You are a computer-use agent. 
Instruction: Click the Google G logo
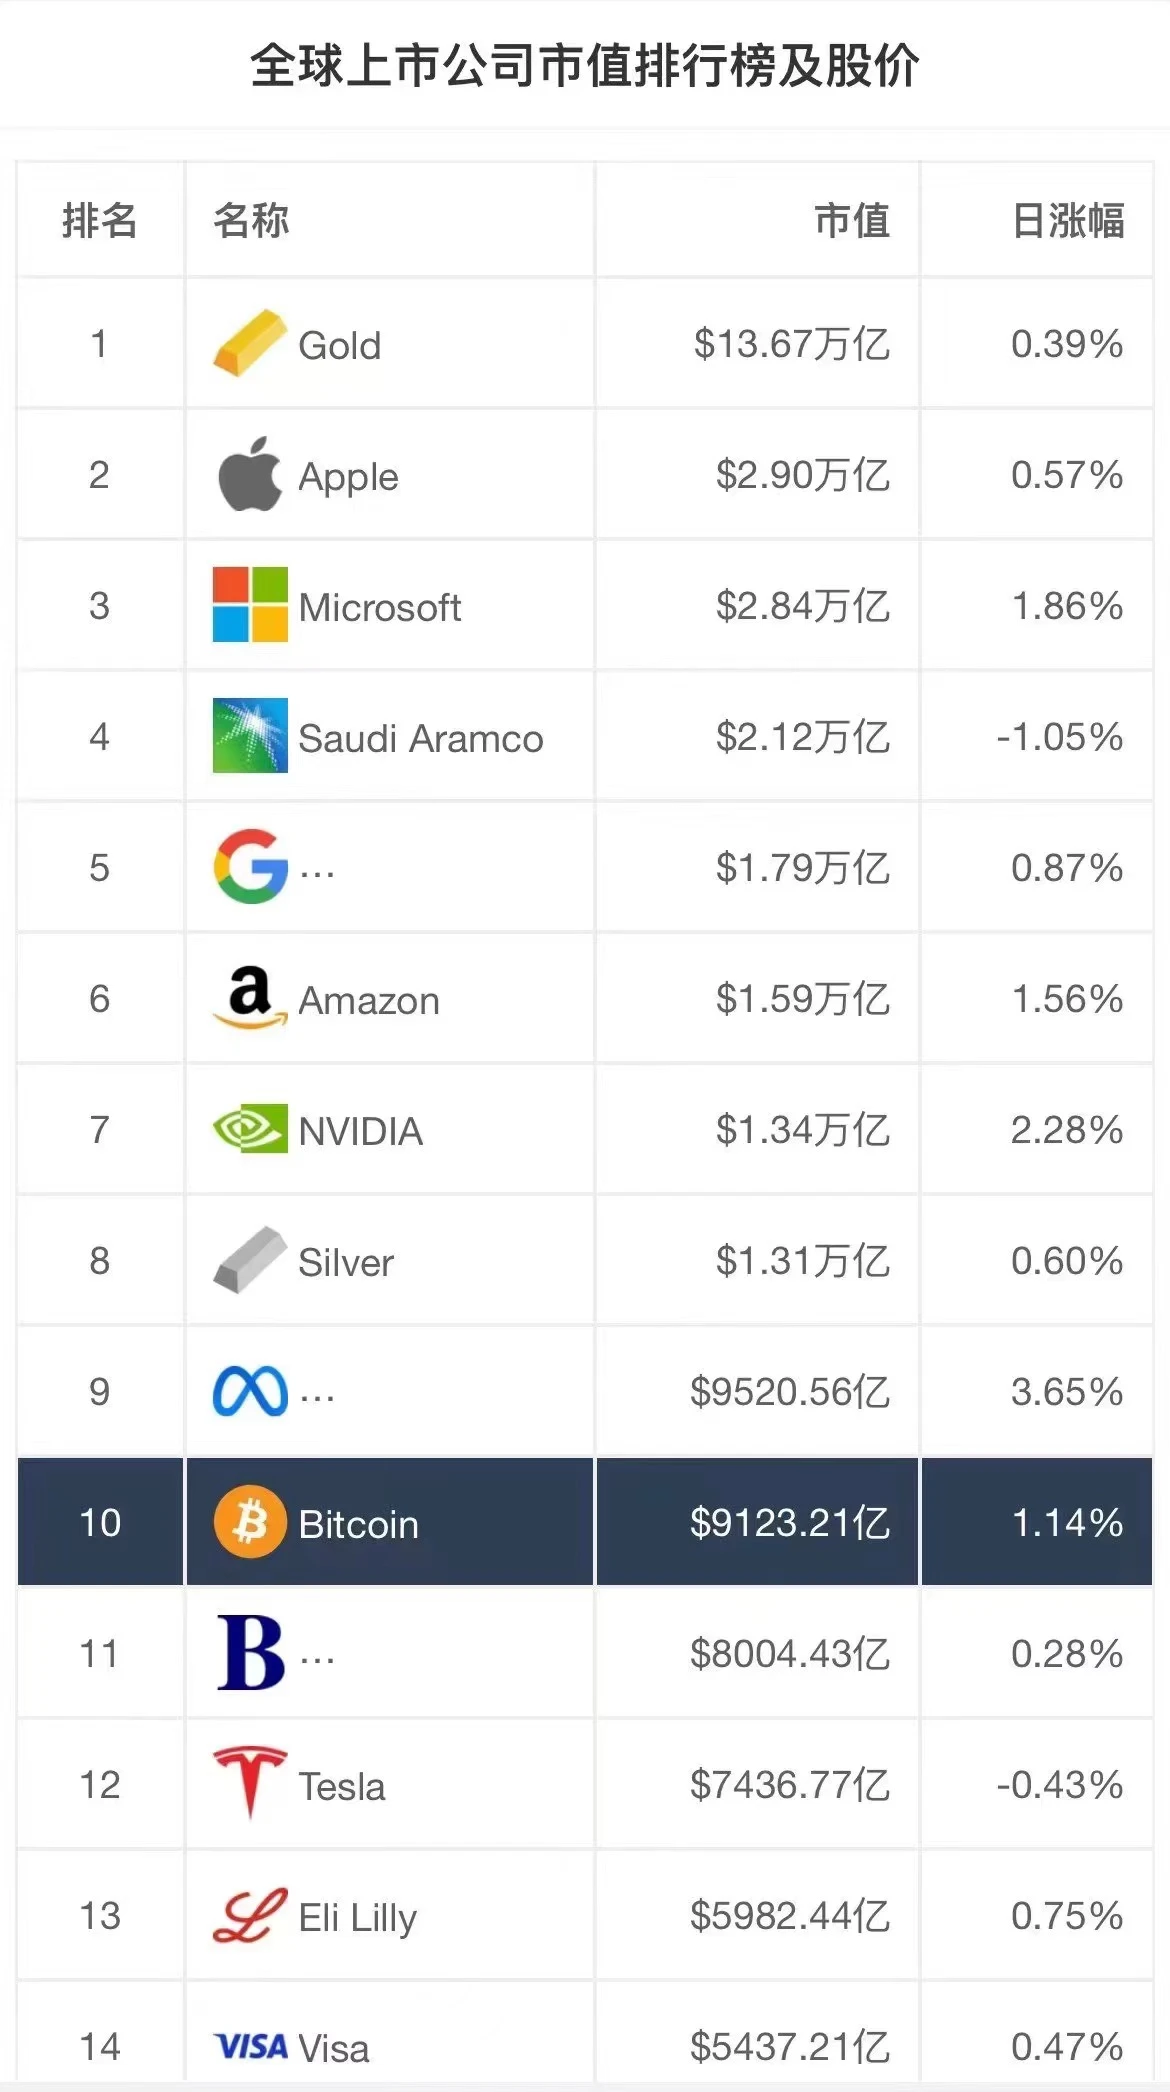(250, 867)
